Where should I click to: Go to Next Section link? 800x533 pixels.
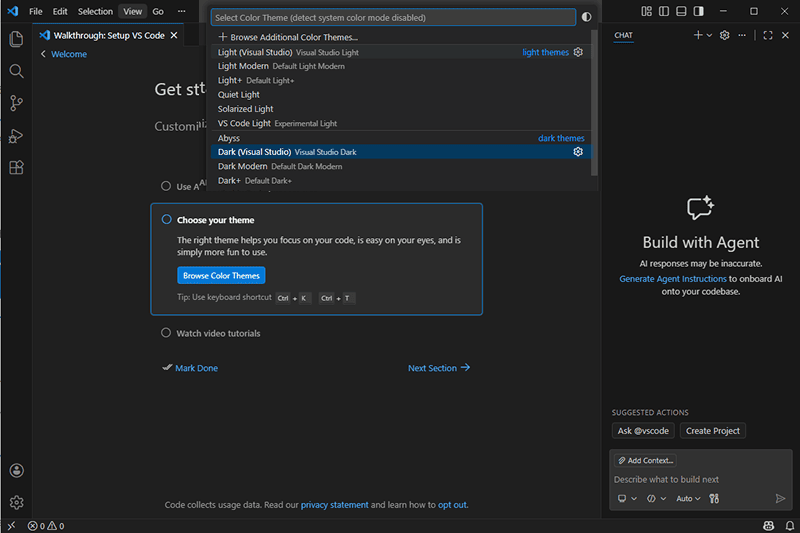pos(439,368)
